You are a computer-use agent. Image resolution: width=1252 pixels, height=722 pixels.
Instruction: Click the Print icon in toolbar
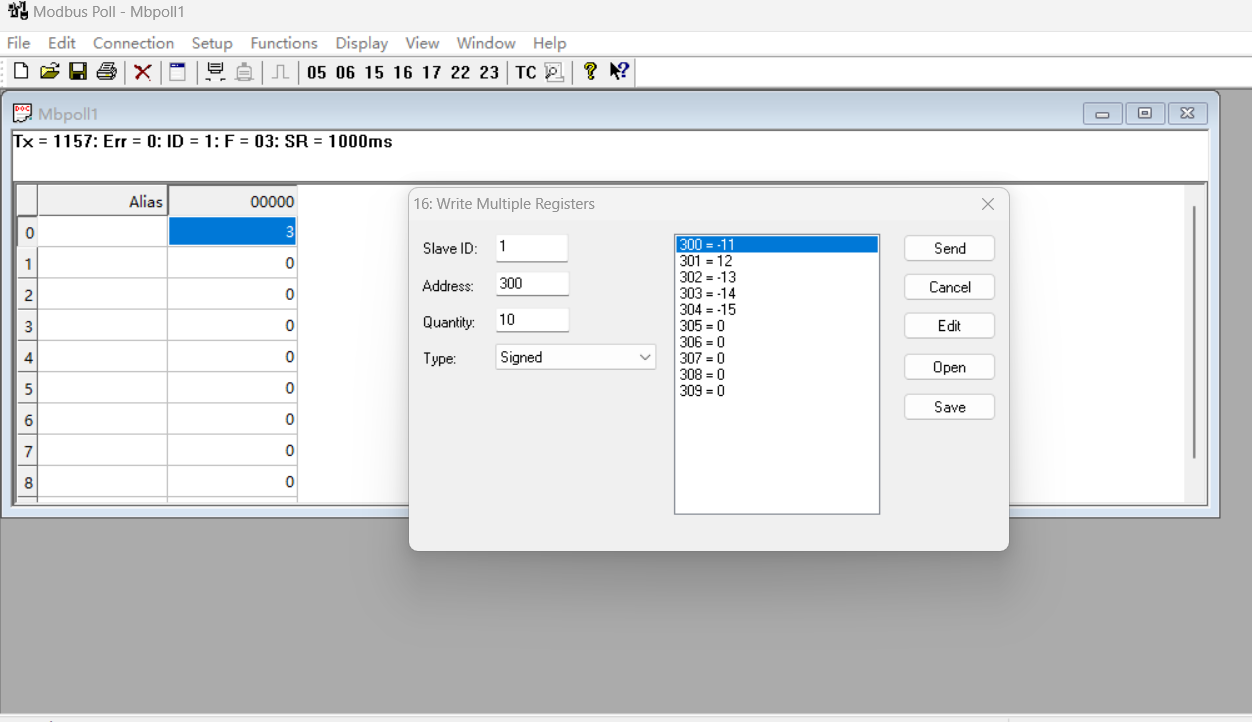tap(106, 72)
